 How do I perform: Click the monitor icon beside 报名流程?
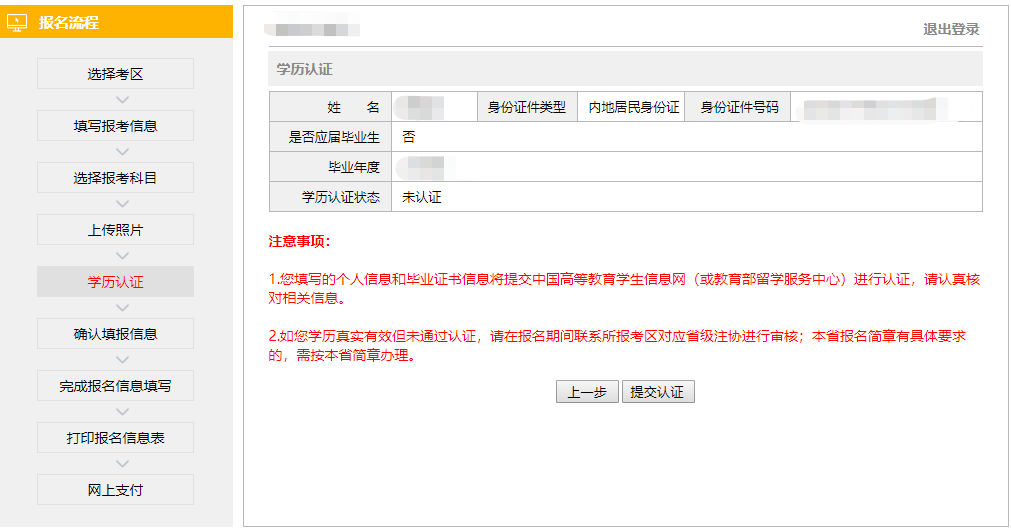[x=17, y=22]
